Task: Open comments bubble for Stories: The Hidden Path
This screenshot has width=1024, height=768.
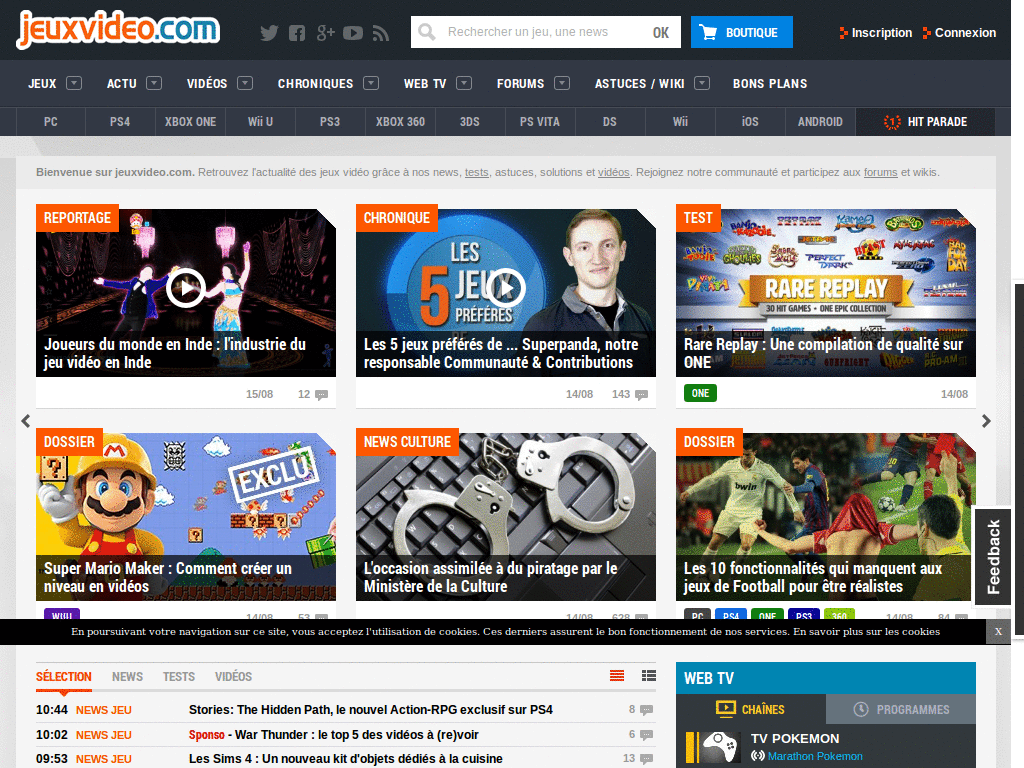Action: click(647, 710)
